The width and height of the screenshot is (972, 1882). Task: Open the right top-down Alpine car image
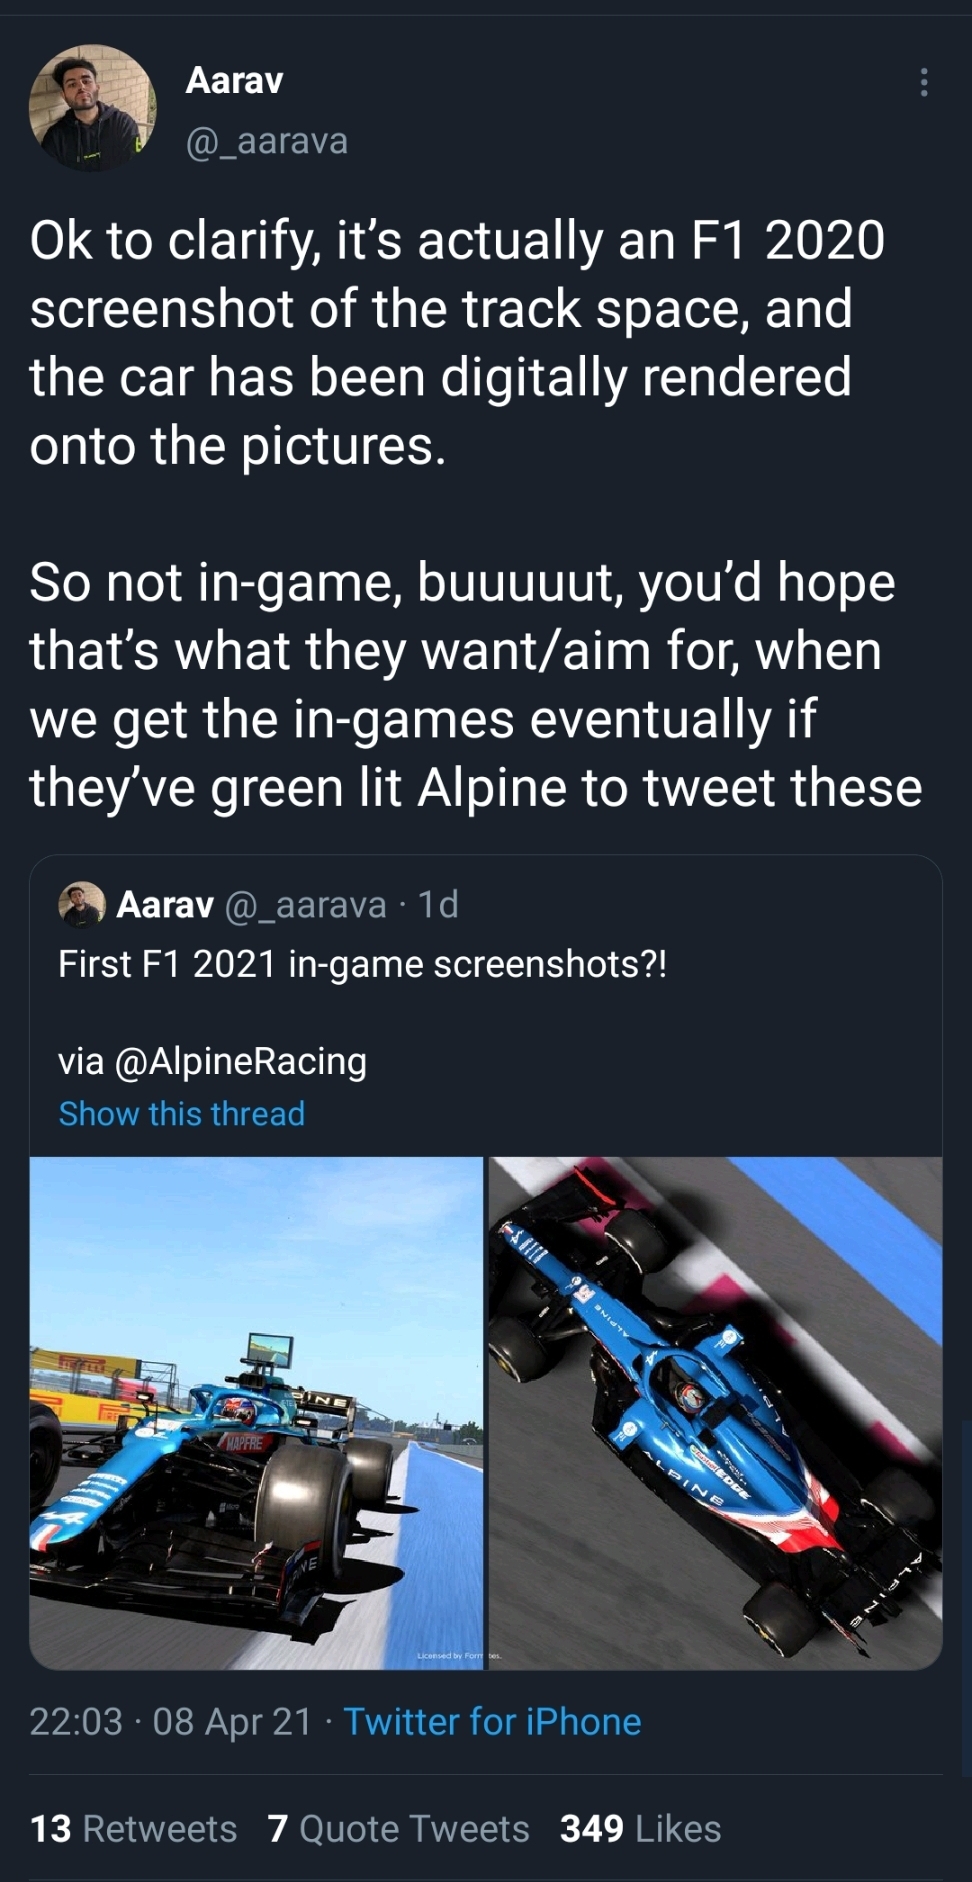click(715, 1413)
